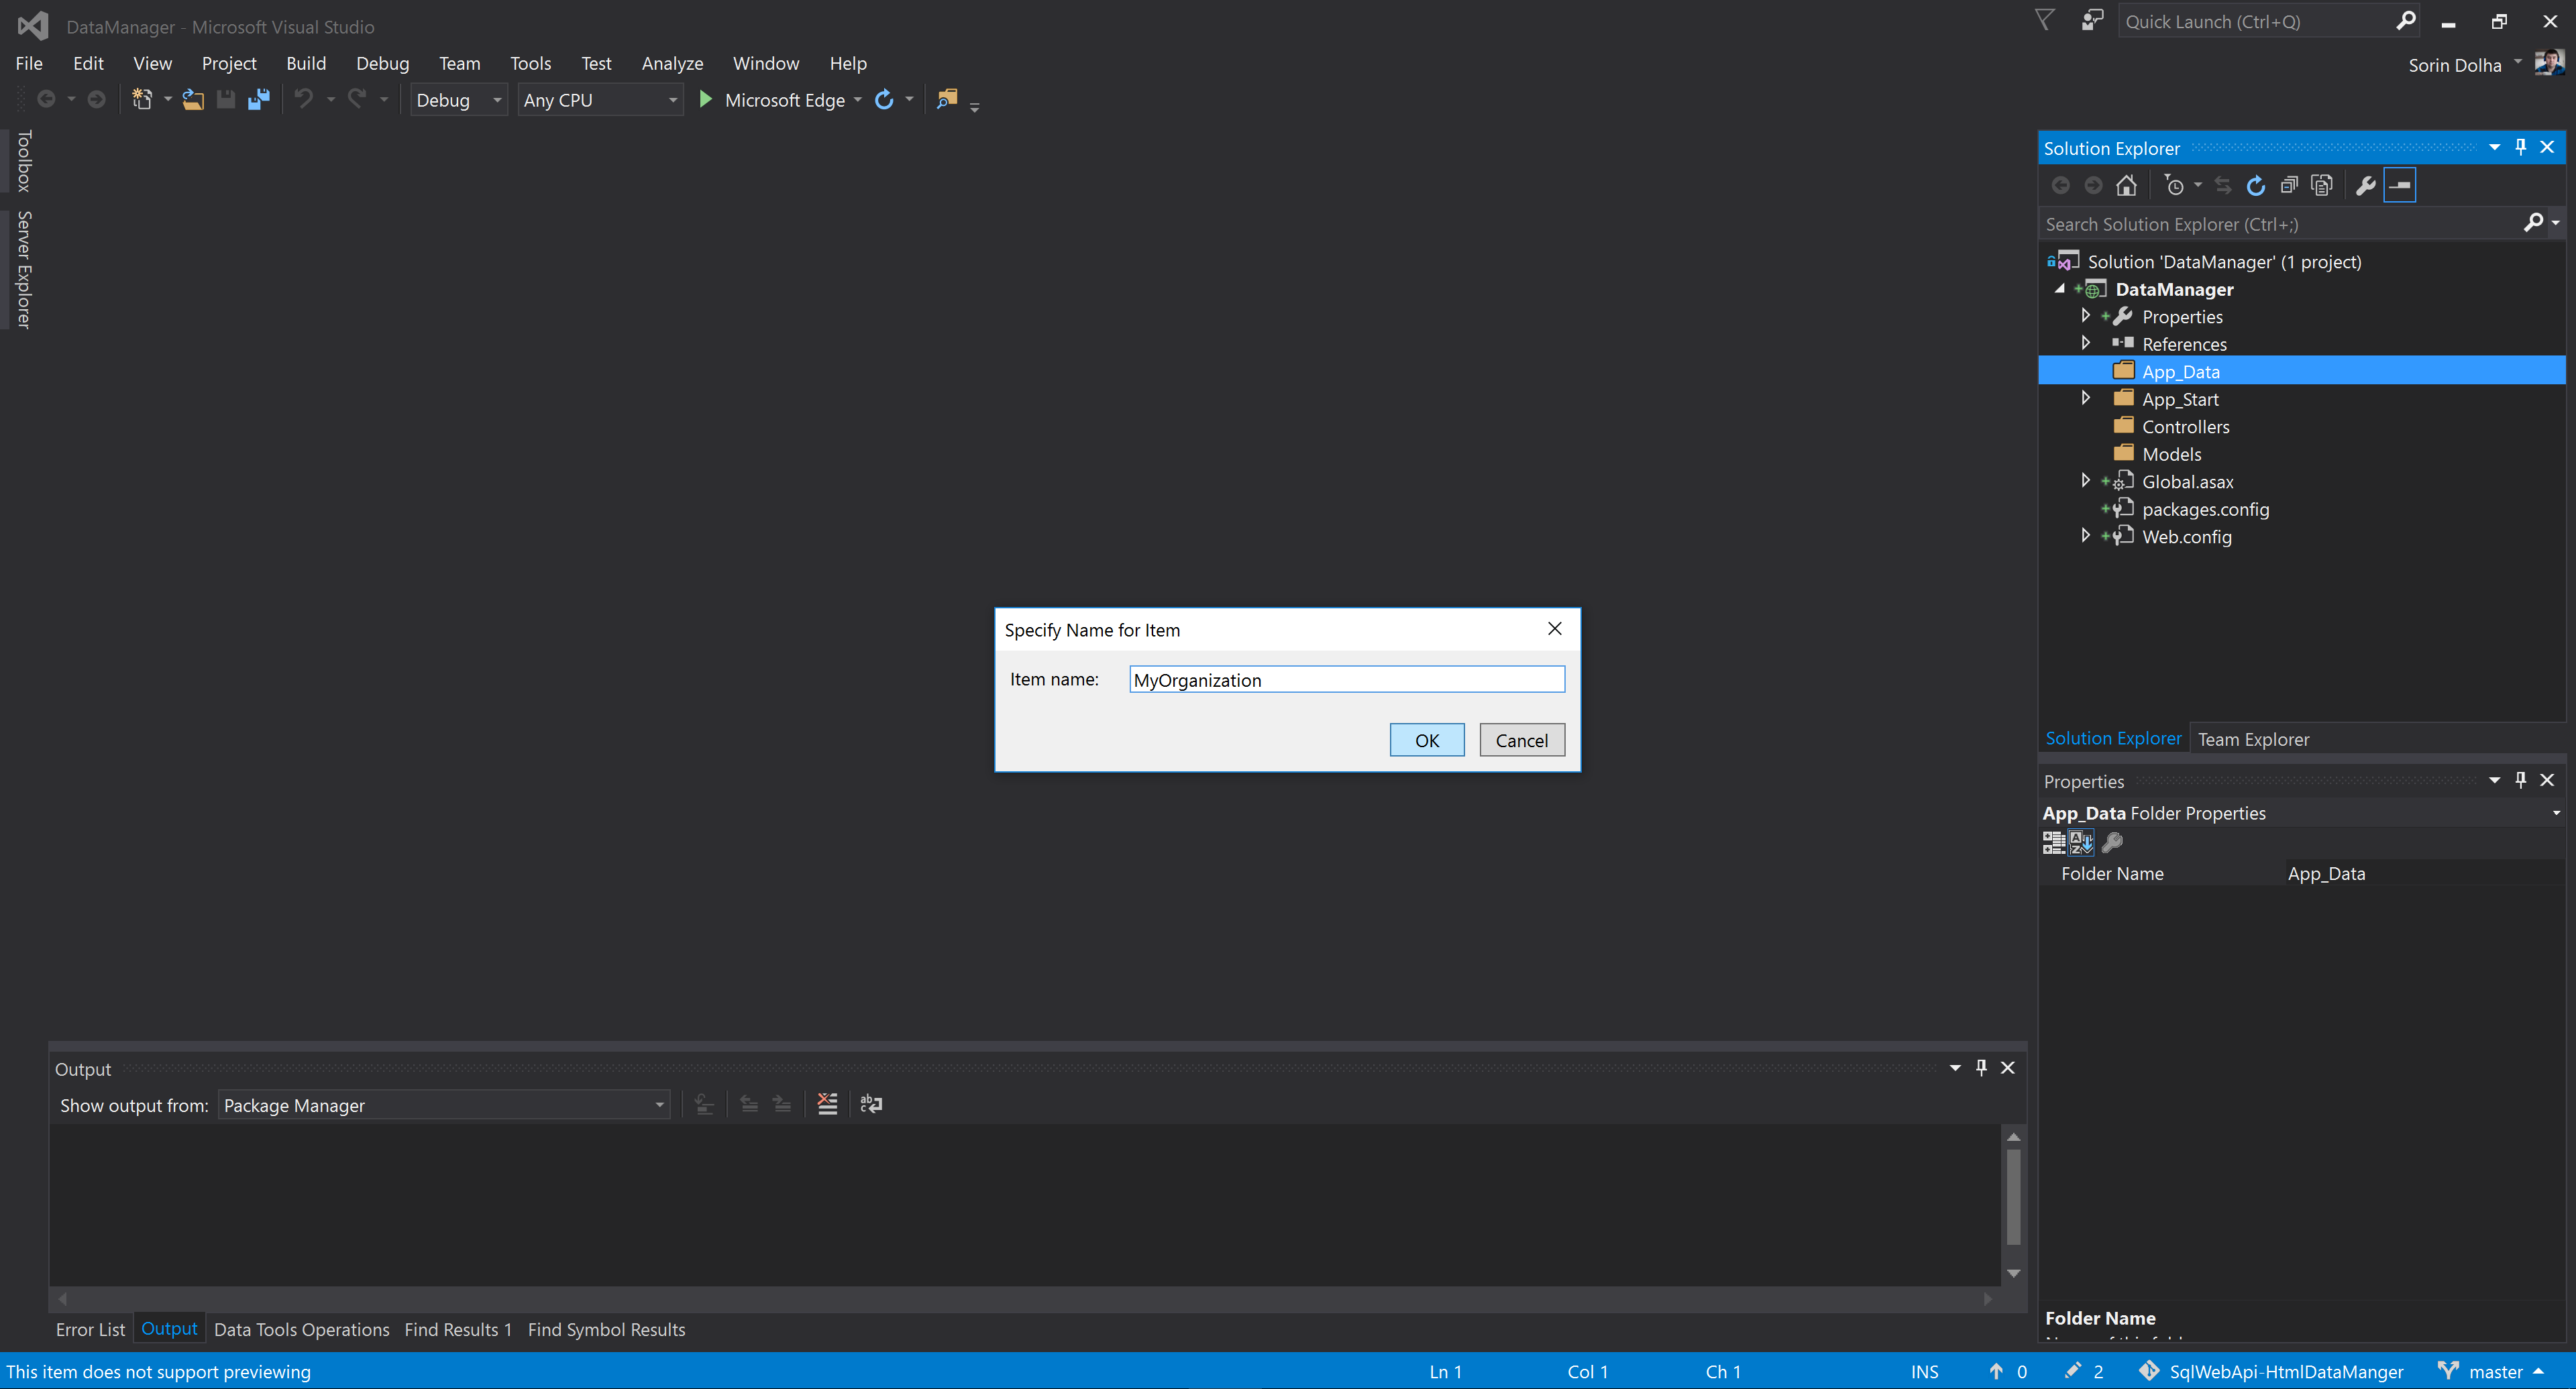Click the Collapse All icon in Solution Explorer
Screen dimensions: 2576x1389
click(x=2288, y=186)
